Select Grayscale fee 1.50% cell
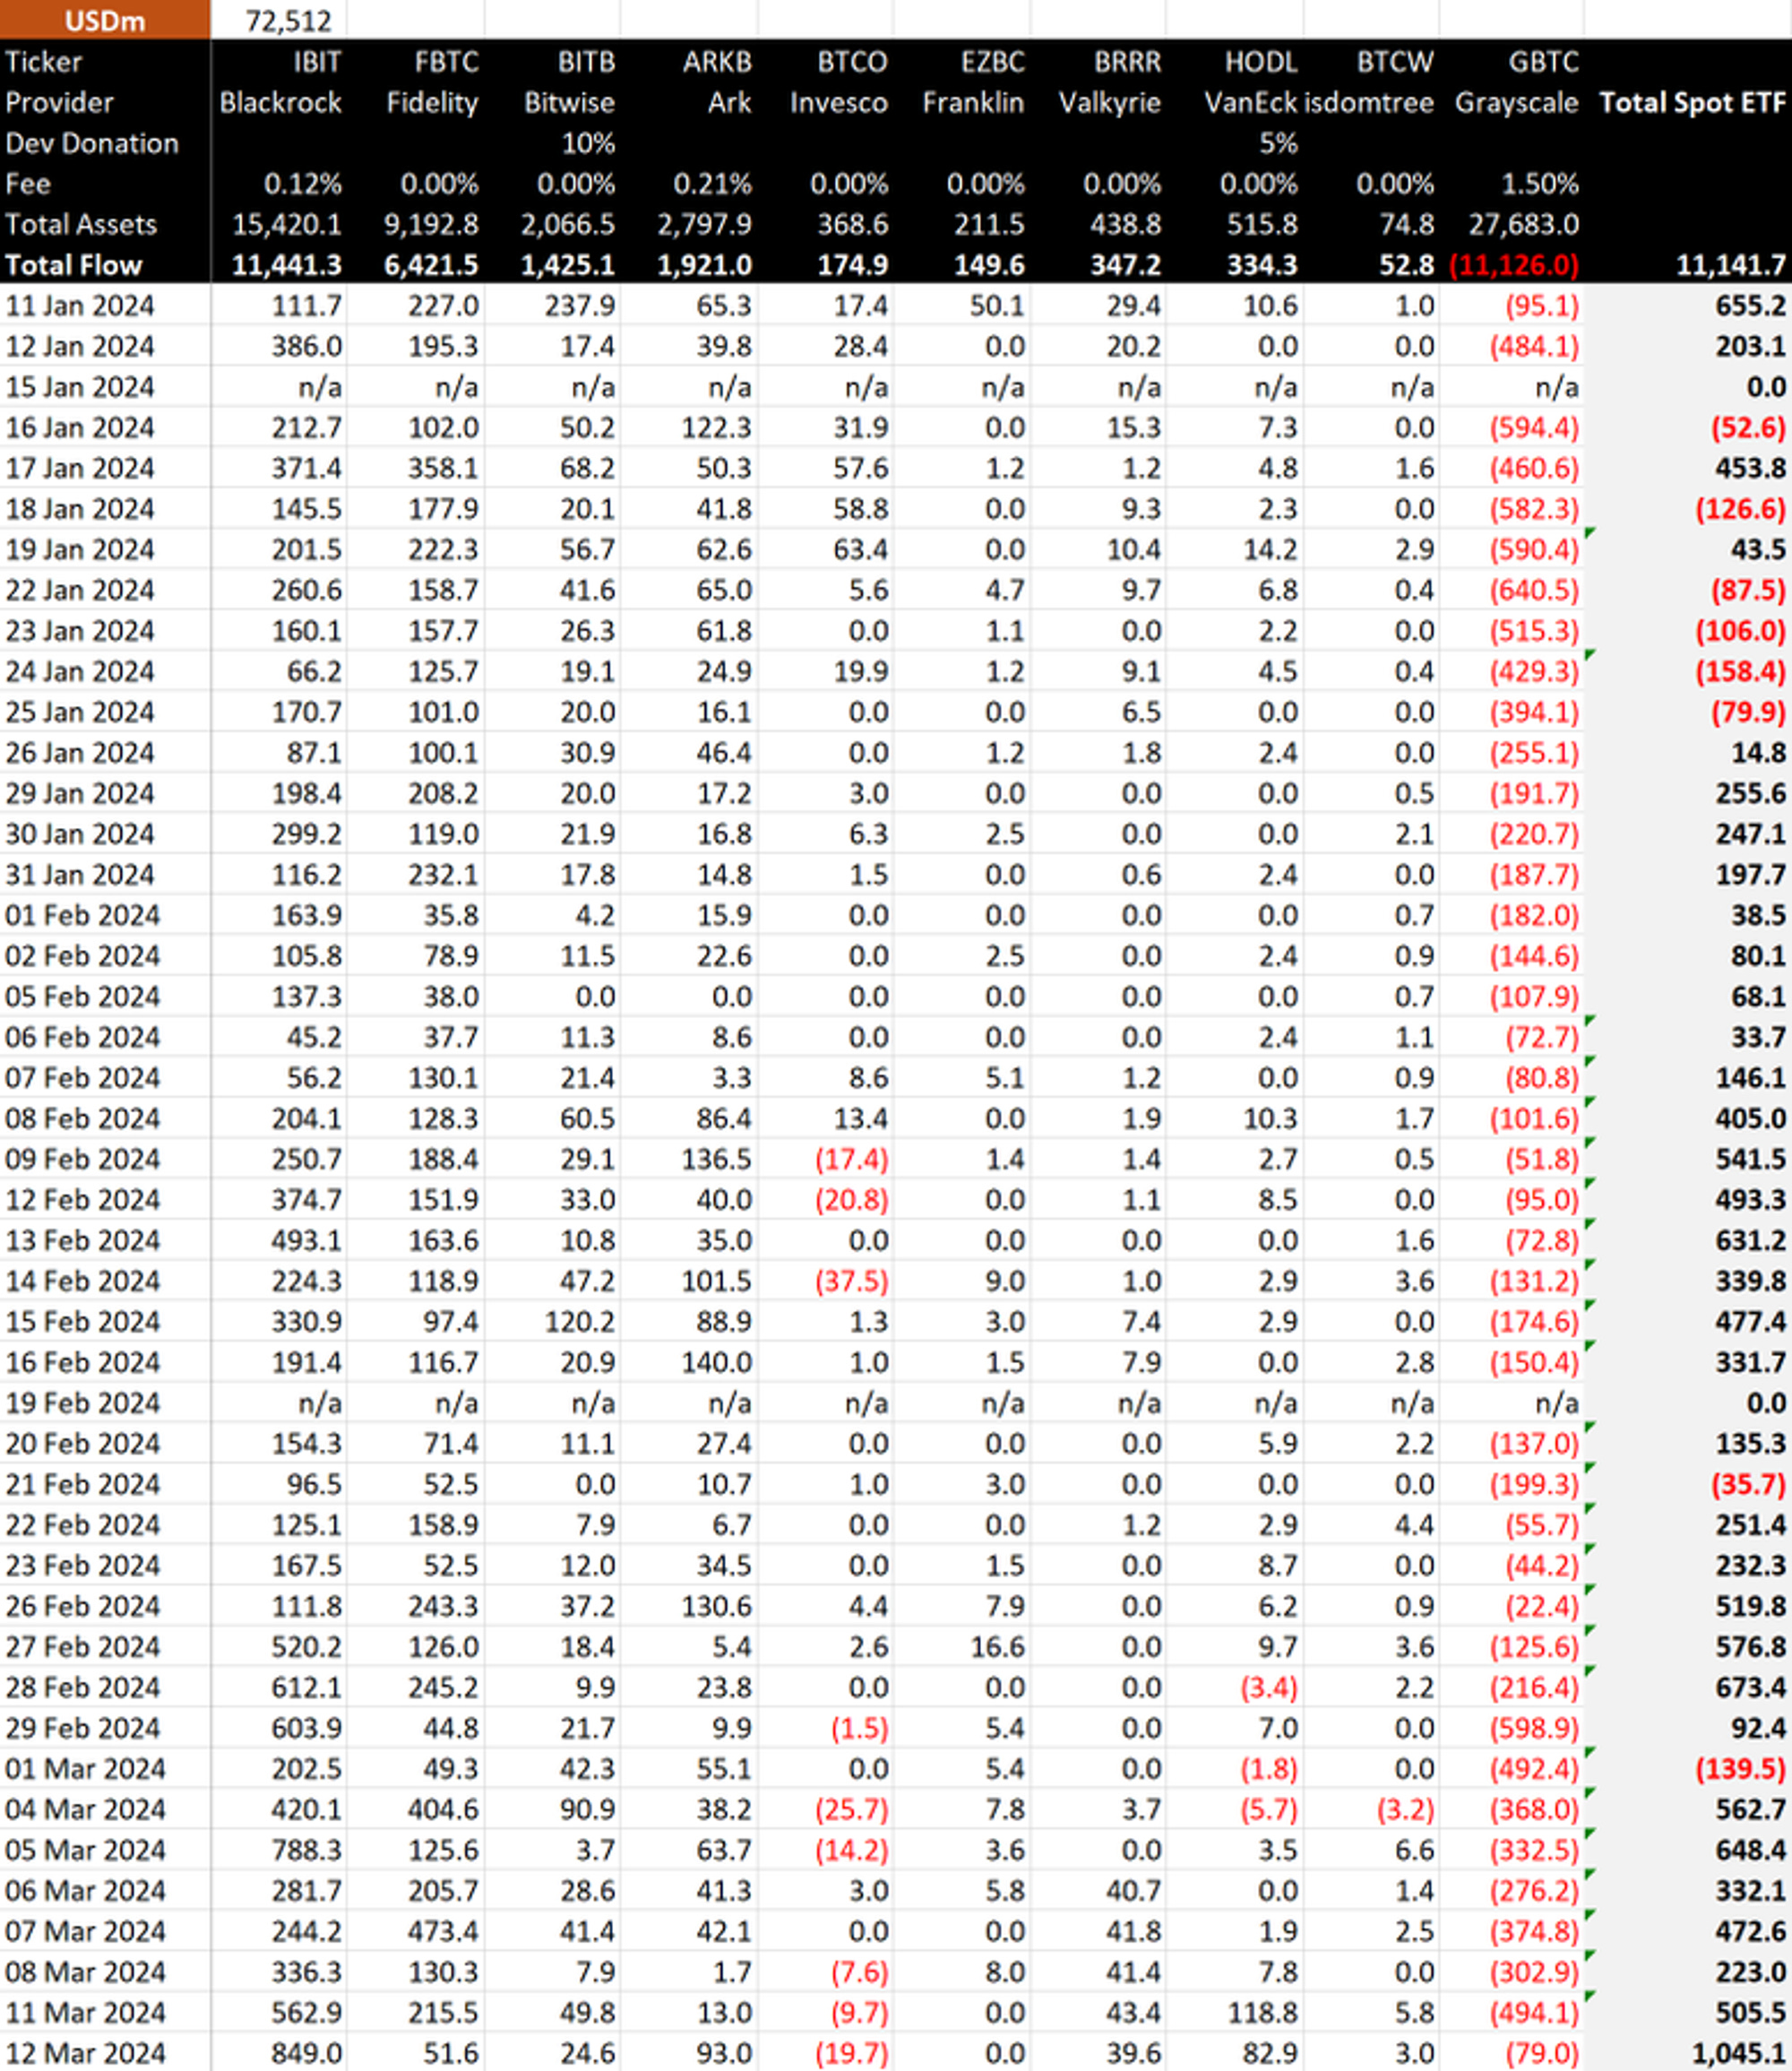This screenshot has width=1792, height=2071. tap(1539, 184)
